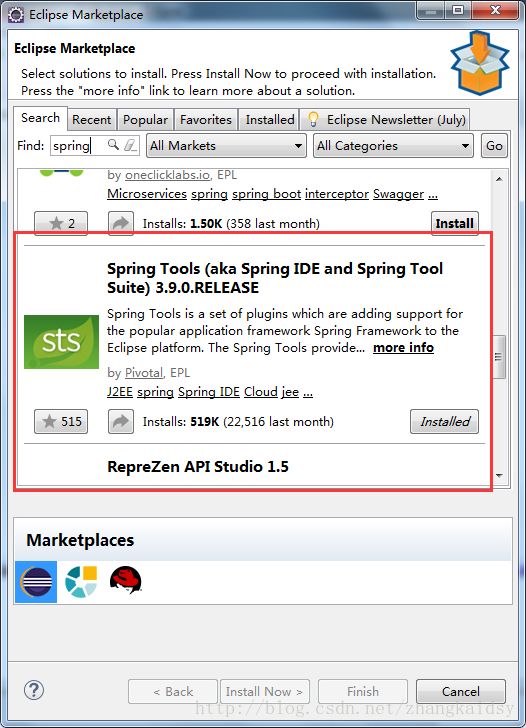The image size is (526, 728).
Task: Click the Spring Tools 3.9.0.RELEASE title
Action: pyautogui.click(x=275, y=278)
